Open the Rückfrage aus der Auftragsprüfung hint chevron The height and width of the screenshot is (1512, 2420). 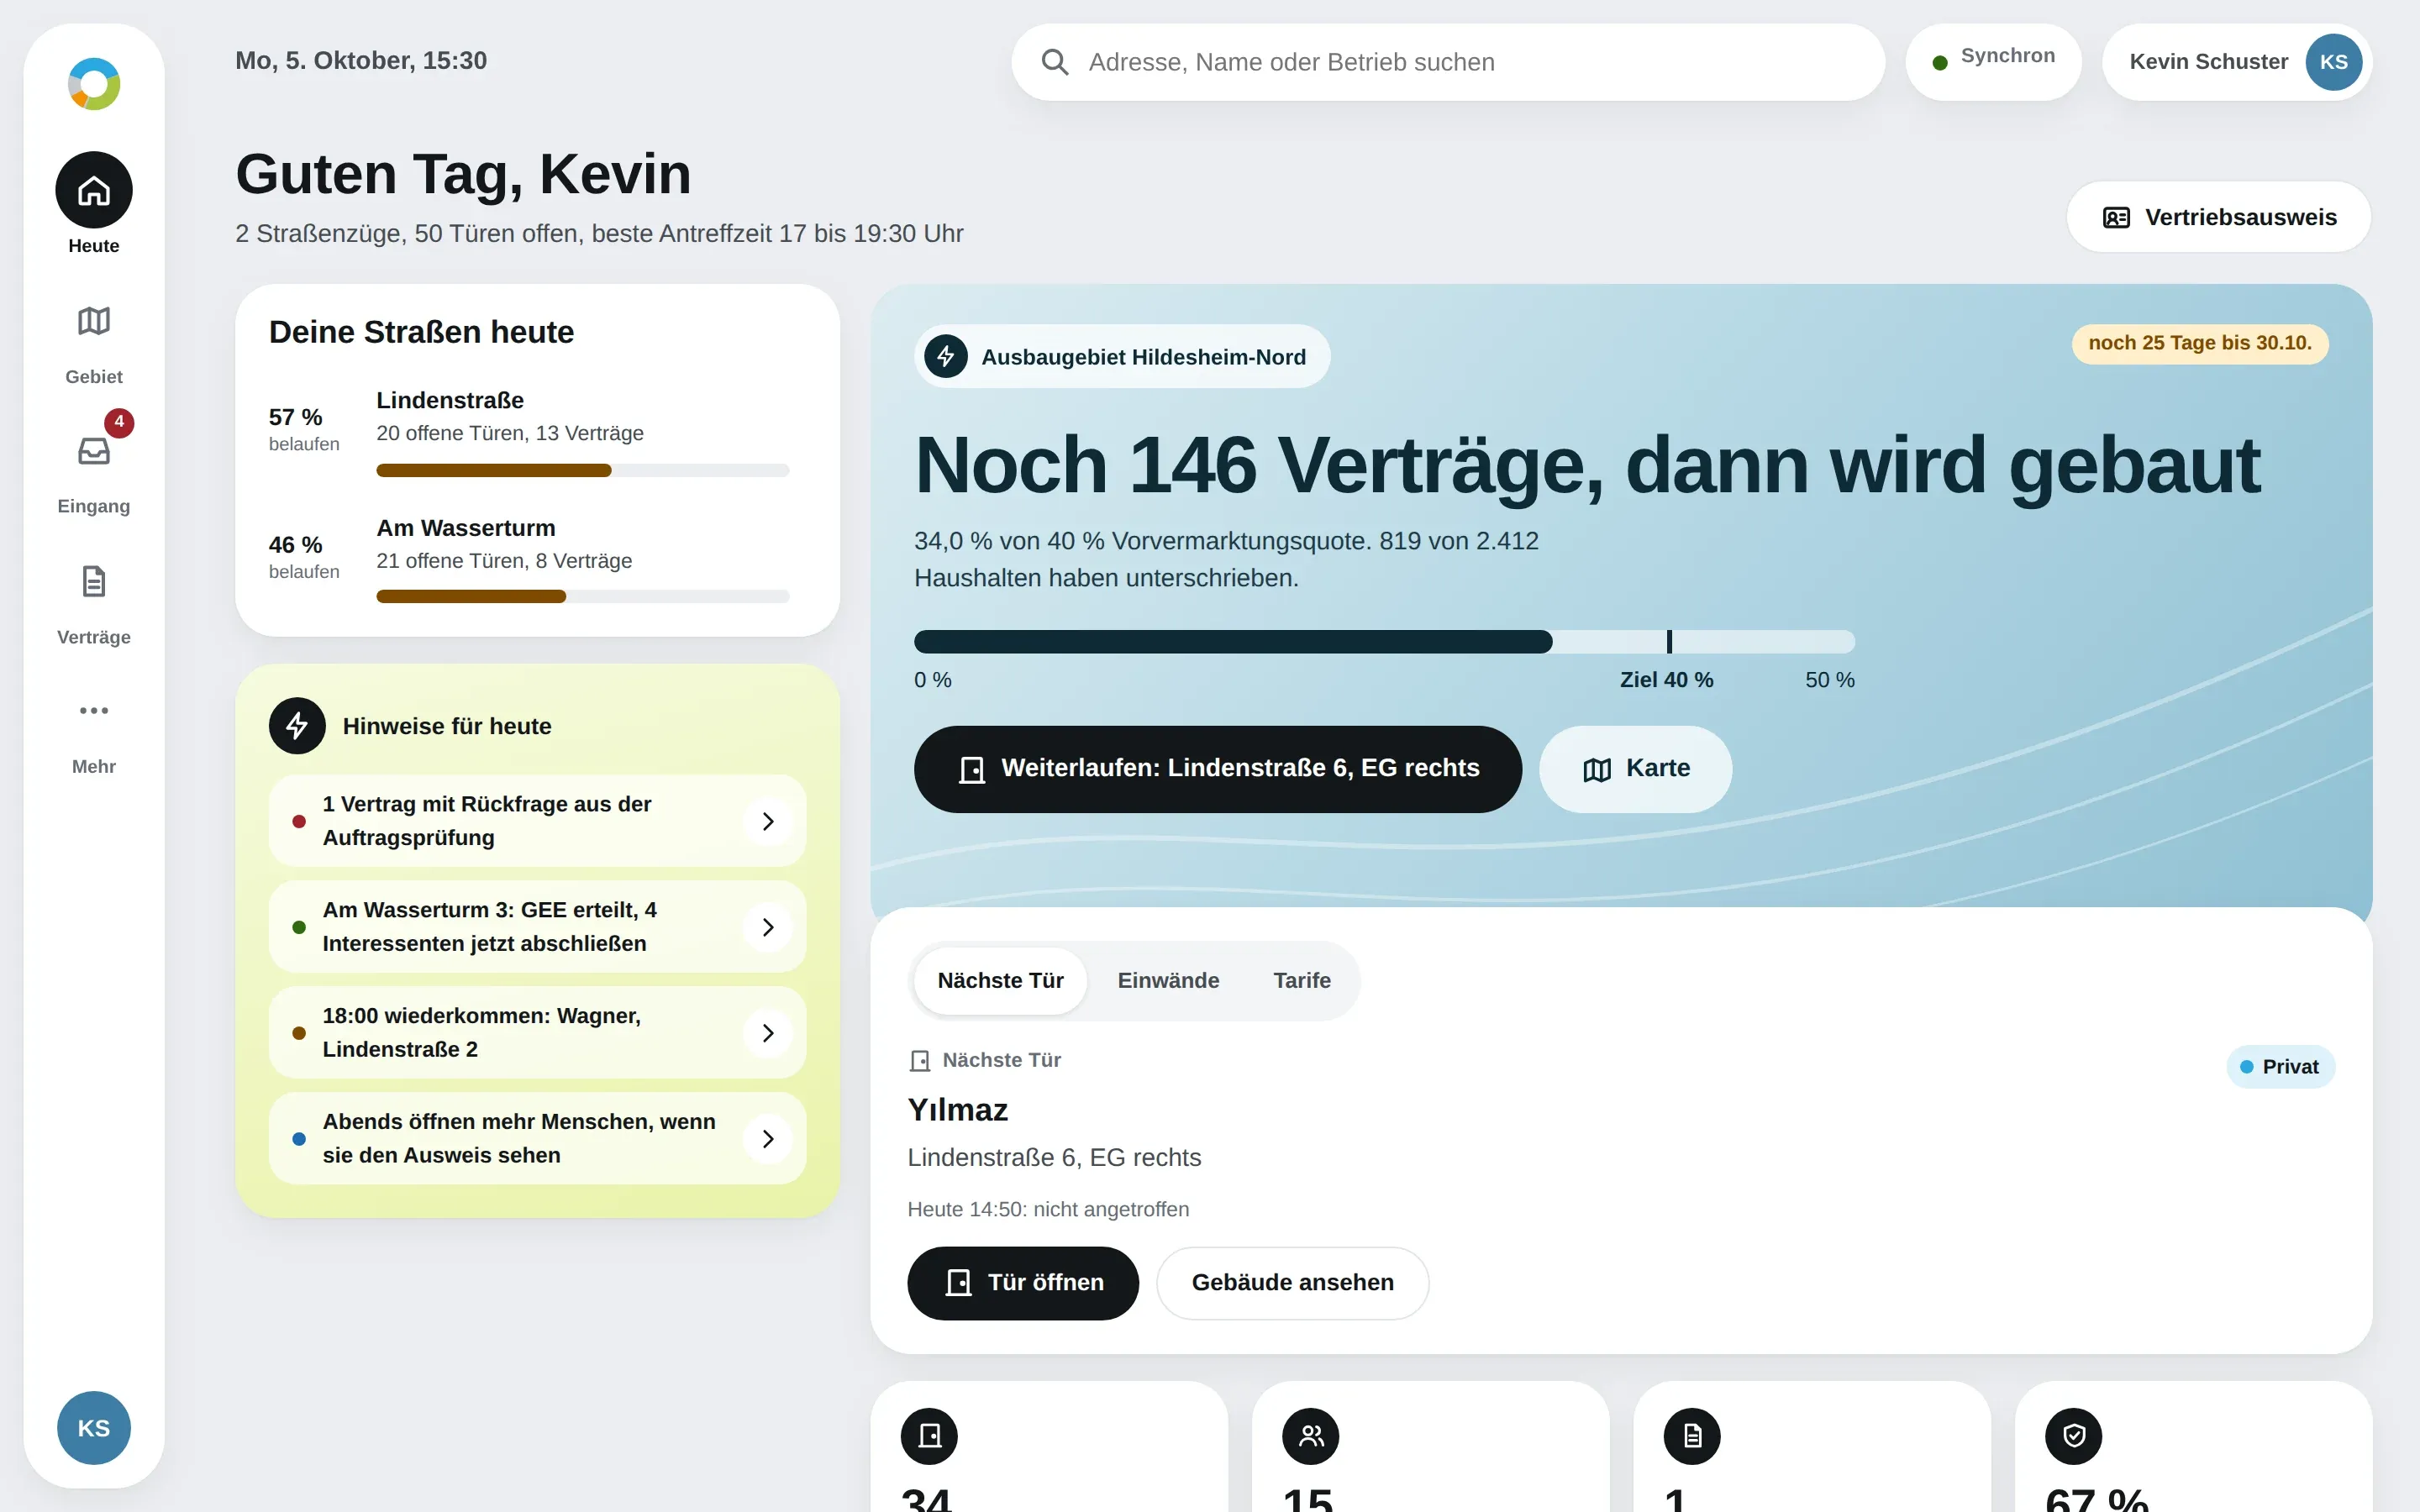click(768, 821)
